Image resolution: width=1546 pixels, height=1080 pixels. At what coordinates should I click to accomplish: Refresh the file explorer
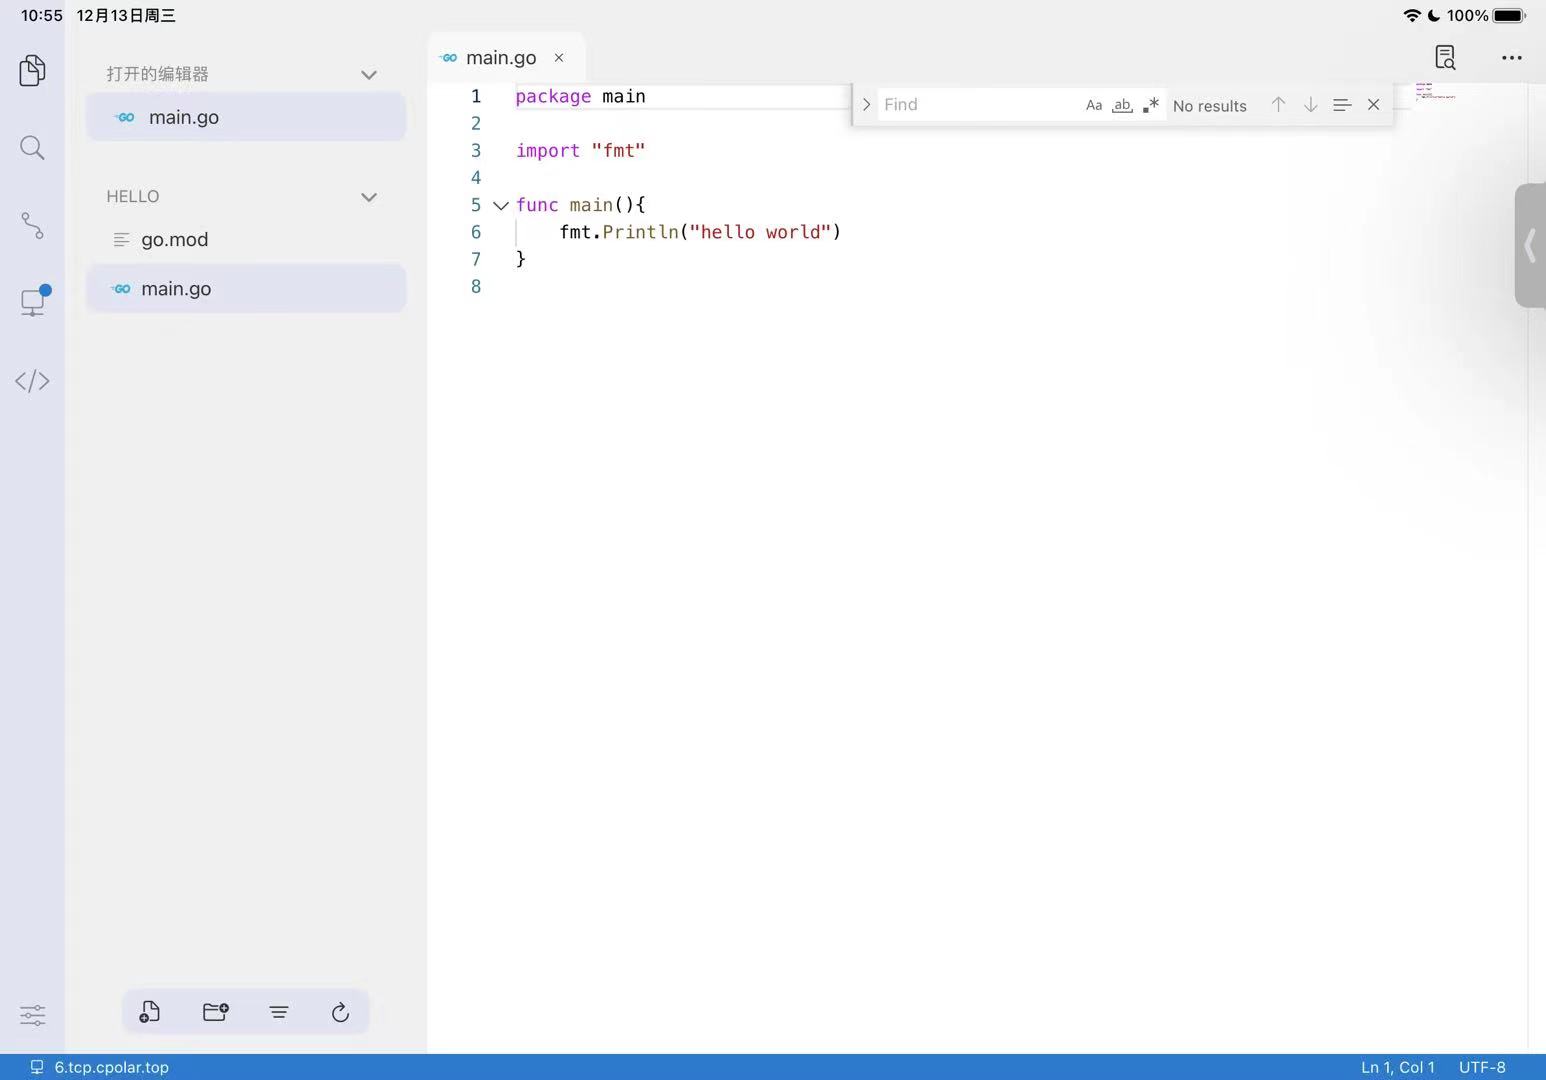coord(340,1012)
